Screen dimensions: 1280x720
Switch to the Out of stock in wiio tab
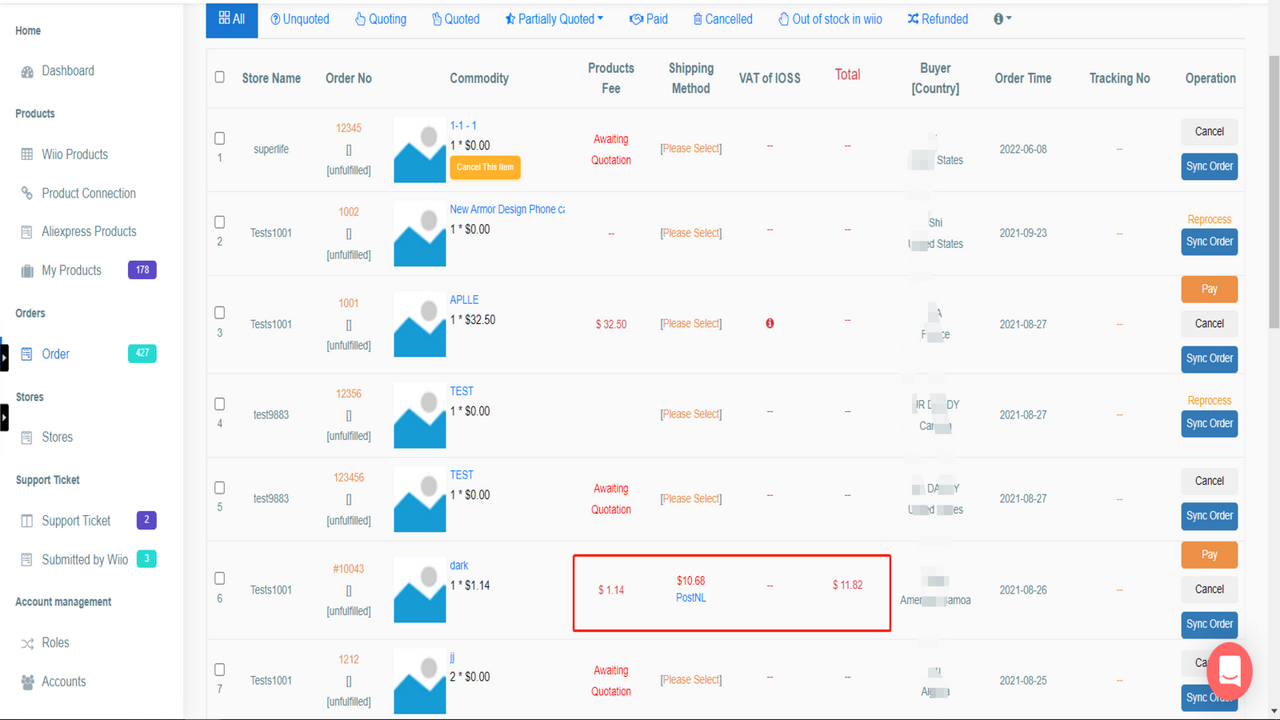(829, 18)
